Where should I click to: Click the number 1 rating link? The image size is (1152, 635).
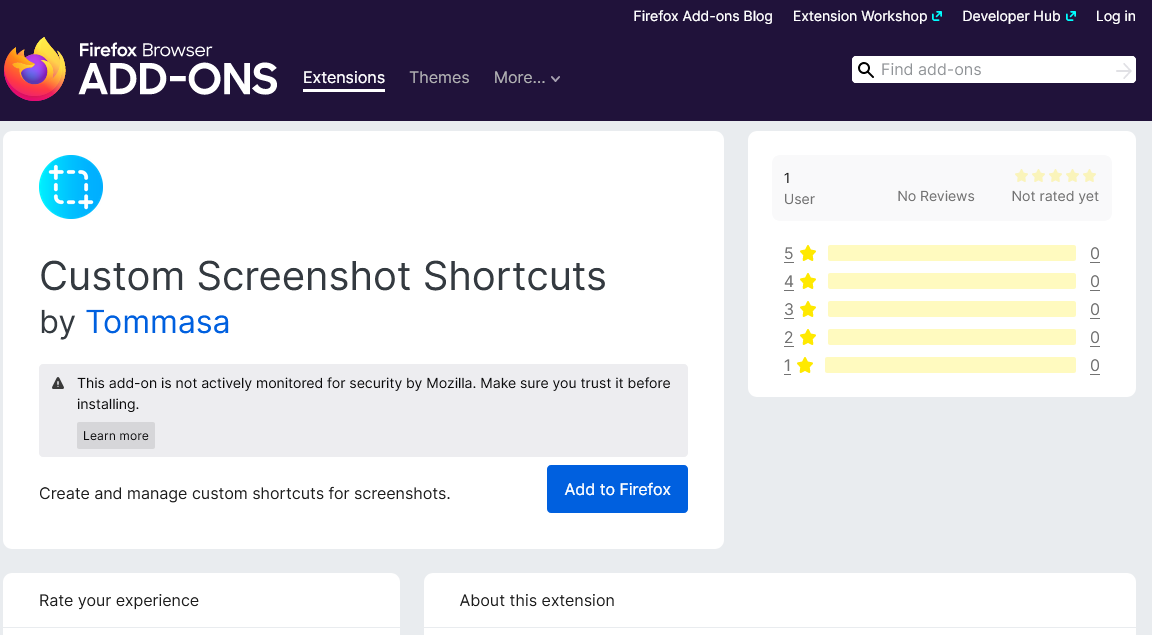click(787, 365)
